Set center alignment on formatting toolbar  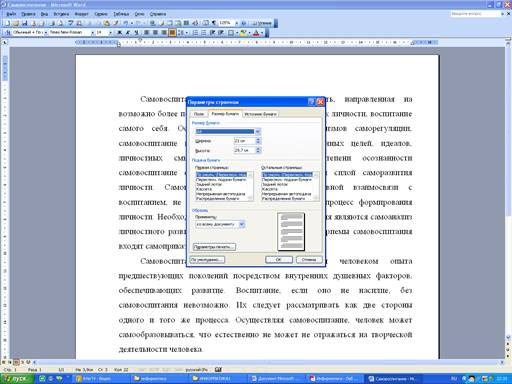tap(155, 32)
